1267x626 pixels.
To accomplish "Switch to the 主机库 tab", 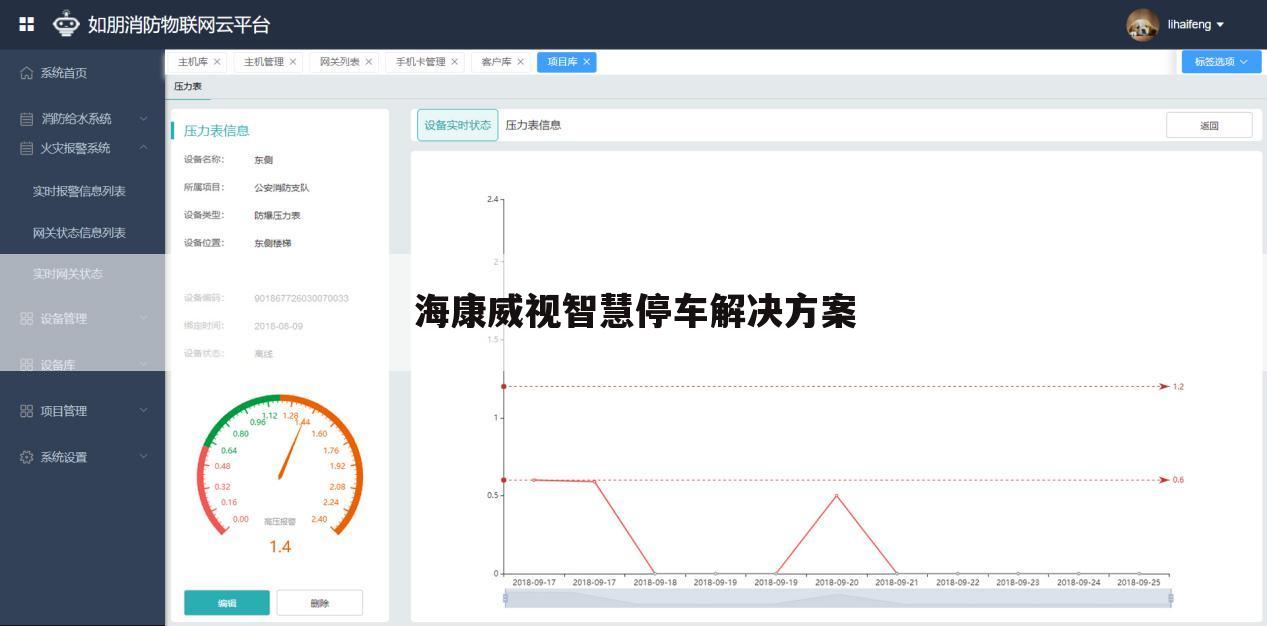I will tap(193, 62).
